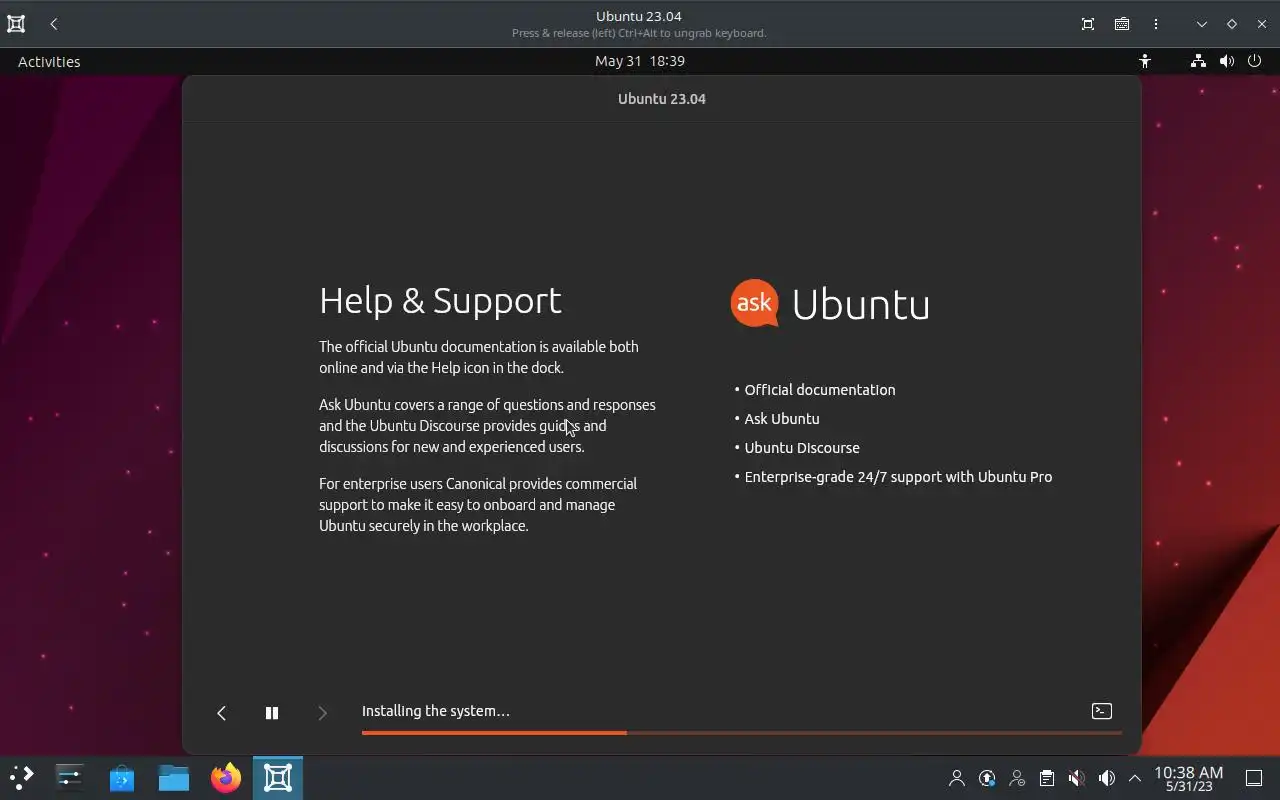This screenshot has height=800, width=1280.
Task: Click 'Ubuntu Discourse' bullet item
Action: [x=802, y=448]
